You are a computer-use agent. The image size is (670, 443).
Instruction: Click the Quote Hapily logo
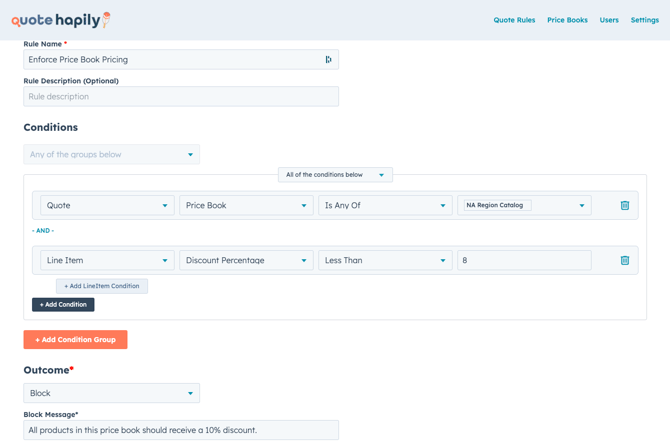(60, 20)
